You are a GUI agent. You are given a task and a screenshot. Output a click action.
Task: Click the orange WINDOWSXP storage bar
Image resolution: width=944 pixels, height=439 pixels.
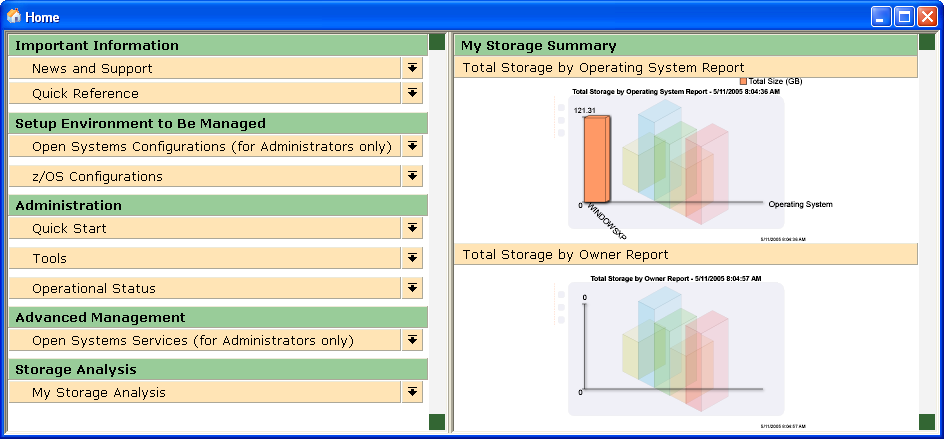(x=595, y=159)
